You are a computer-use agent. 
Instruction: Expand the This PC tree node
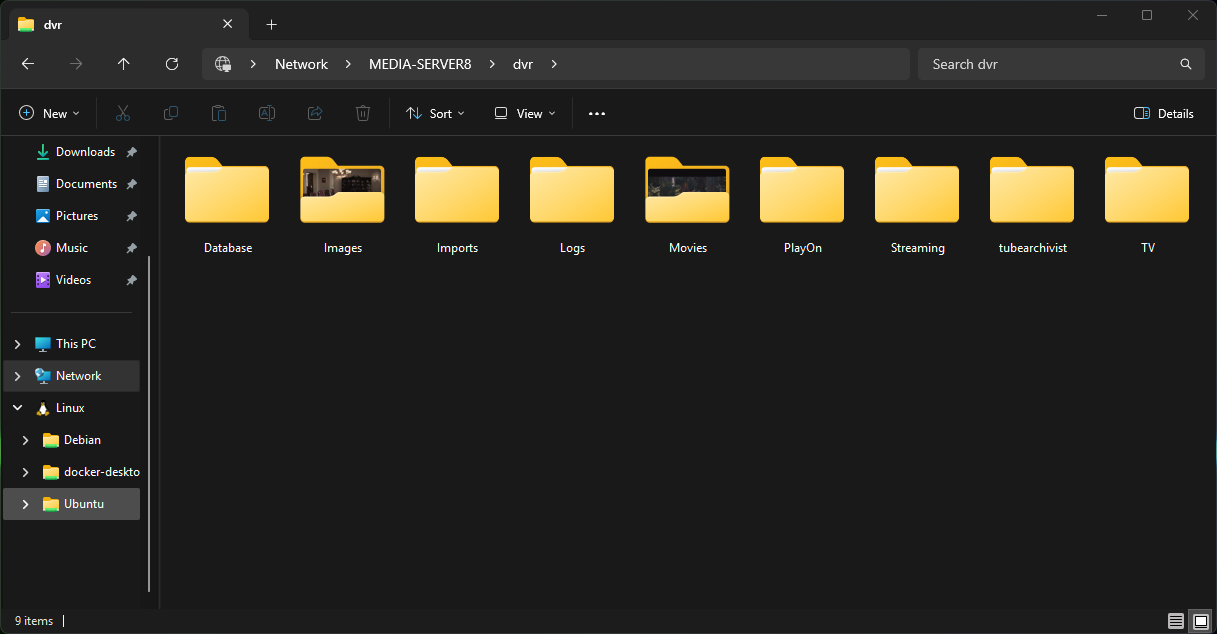17,344
